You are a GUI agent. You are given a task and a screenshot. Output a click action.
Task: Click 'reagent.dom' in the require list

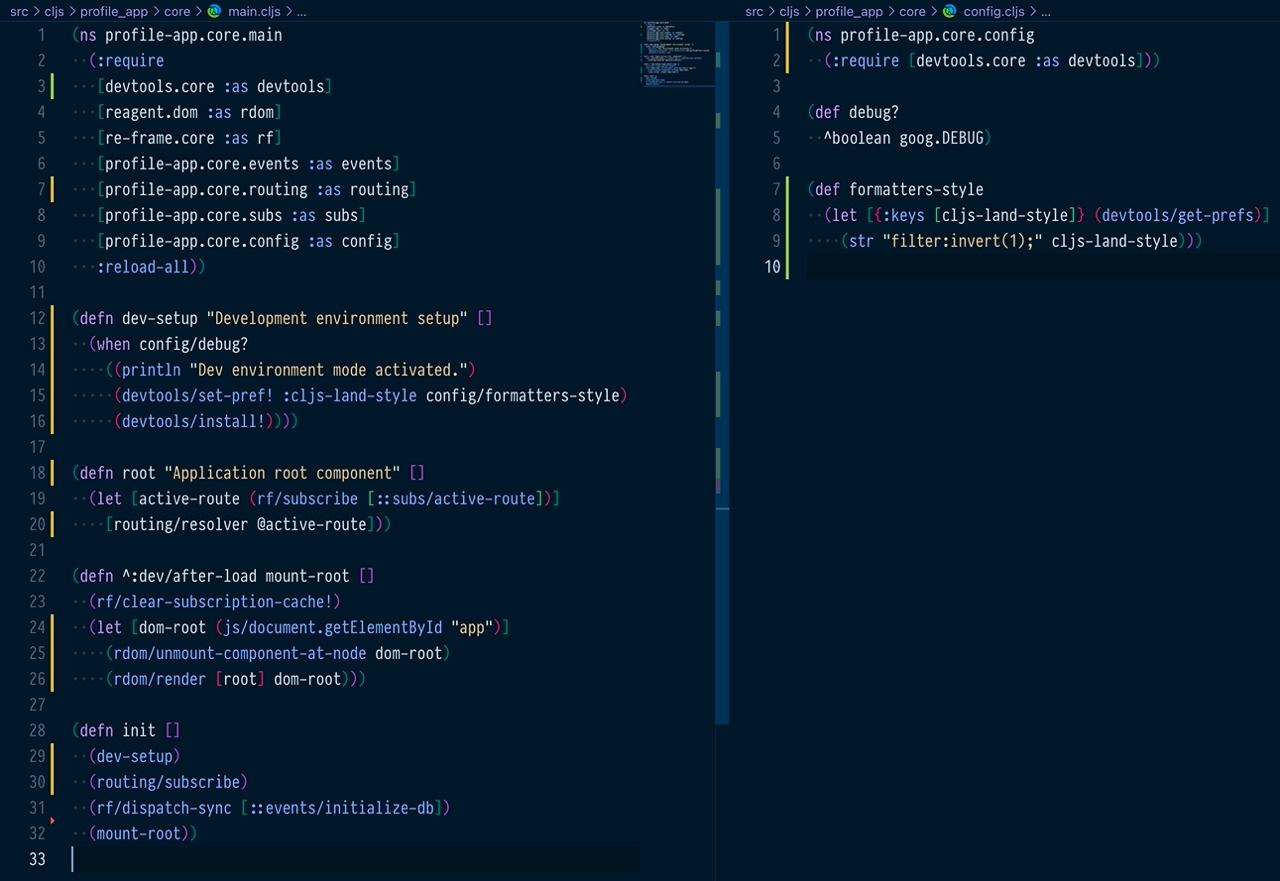click(151, 112)
